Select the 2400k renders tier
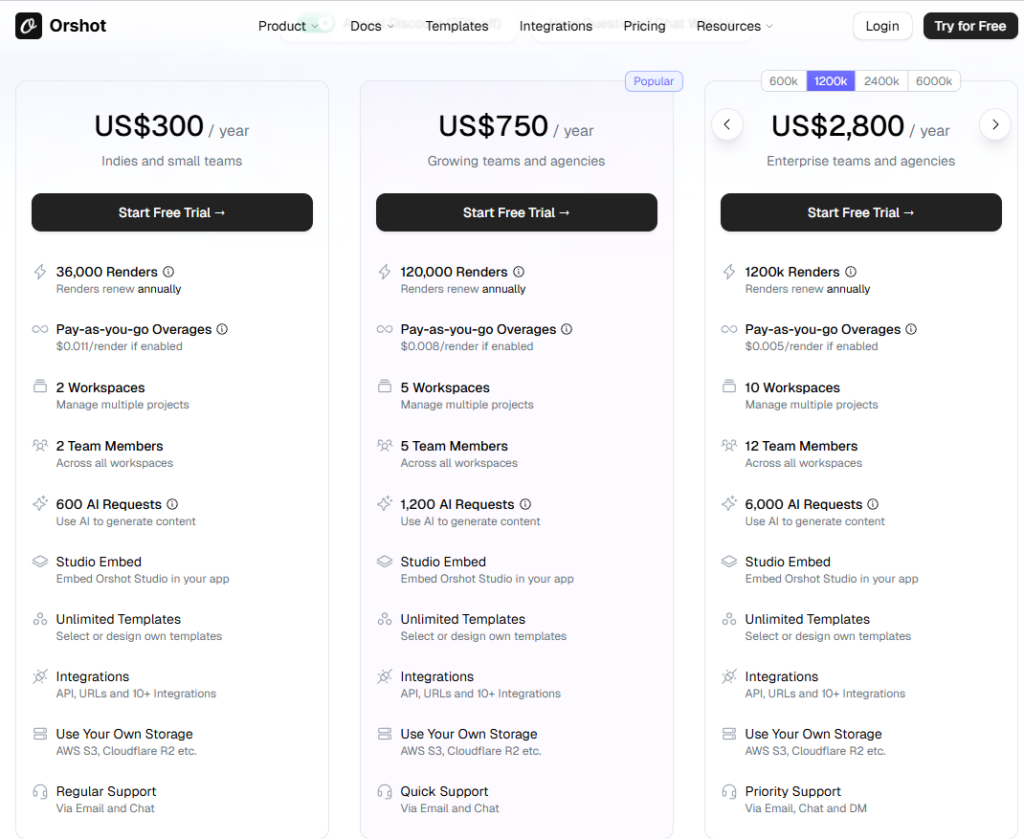The width and height of the screenshot is (1024, 839). (x=881, y=81)
